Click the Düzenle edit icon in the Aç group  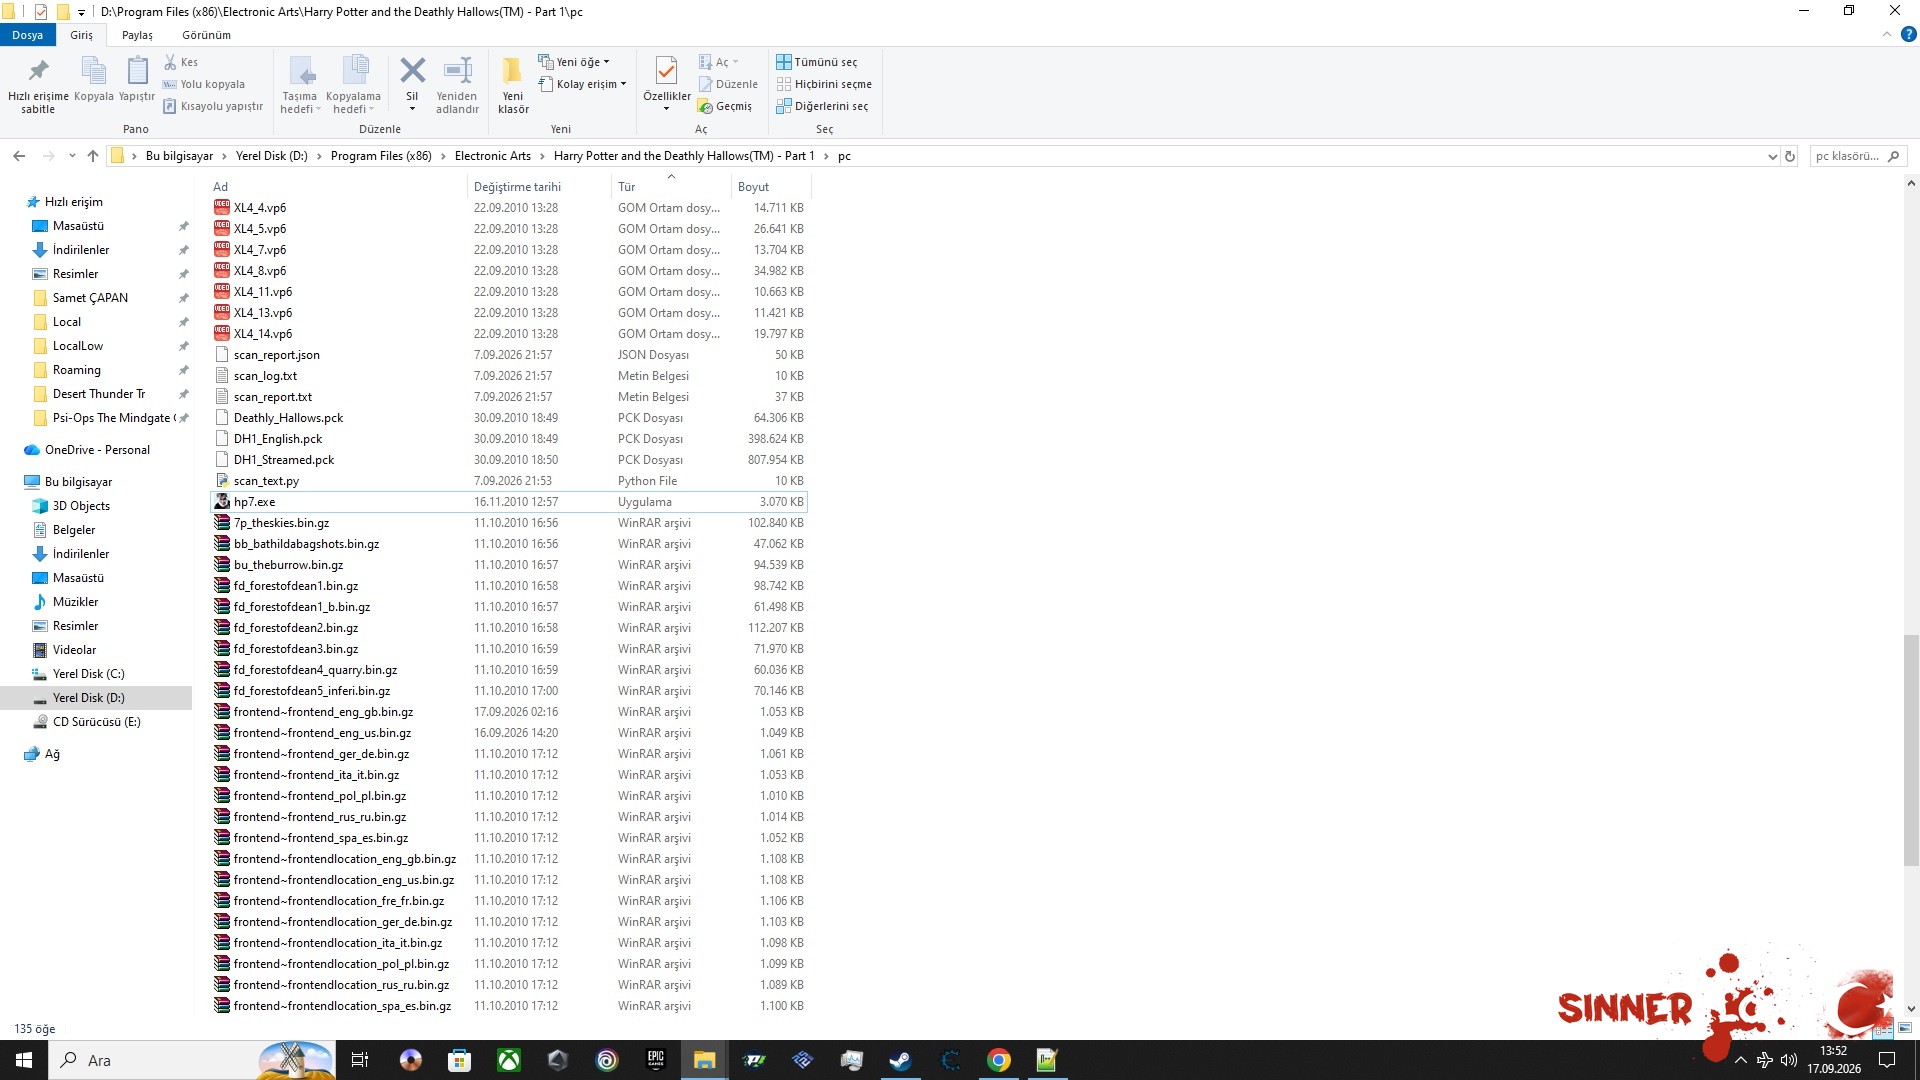tap(705, 84)
